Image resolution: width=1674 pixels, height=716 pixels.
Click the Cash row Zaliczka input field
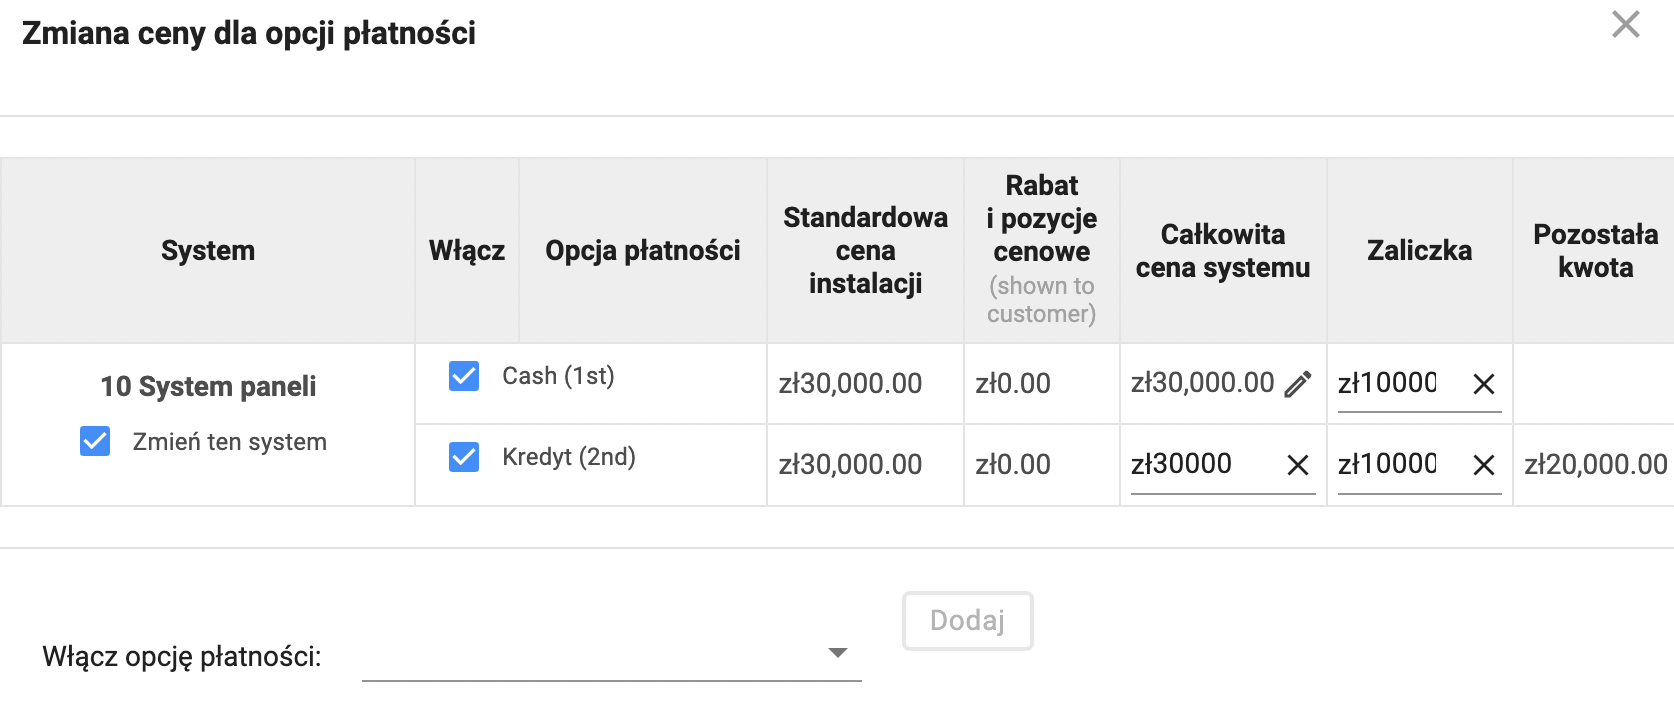click(1400, 384)
